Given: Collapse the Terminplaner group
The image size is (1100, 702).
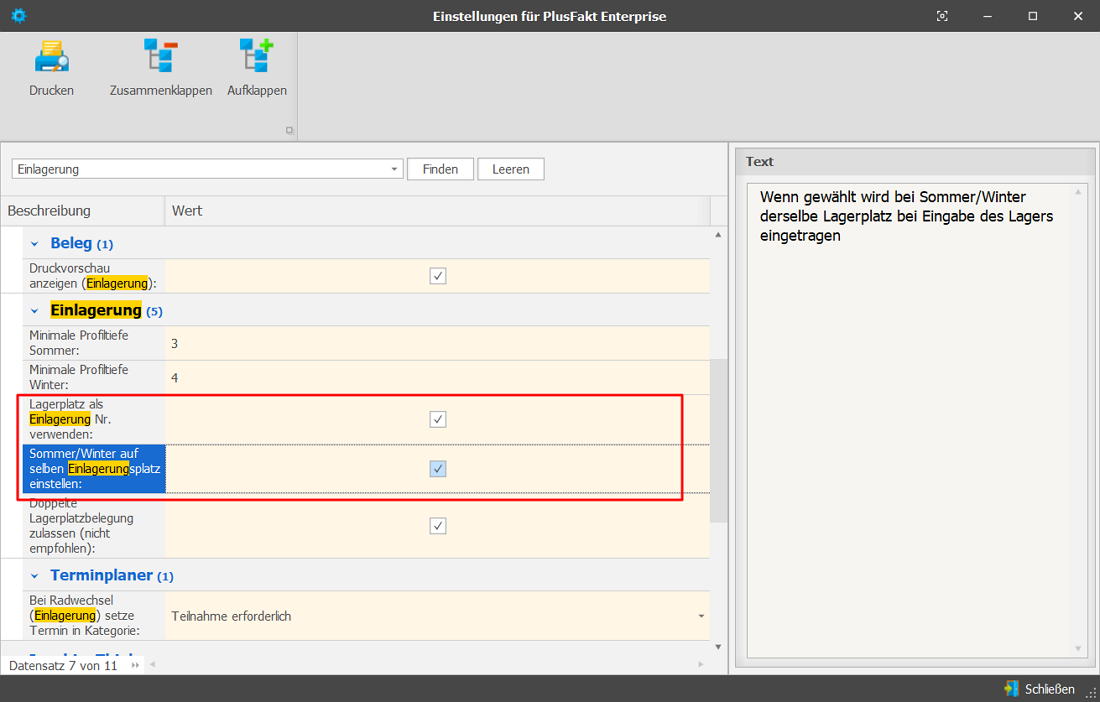Looking at the screenshot, I should pyautogui.click(x=34, y=576).
